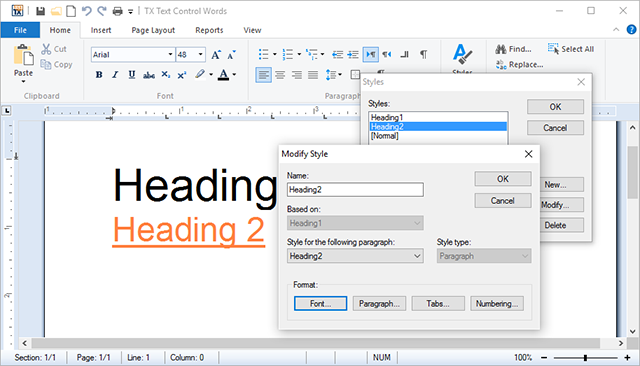Click the Font... format button

click(x=320, y=304)
